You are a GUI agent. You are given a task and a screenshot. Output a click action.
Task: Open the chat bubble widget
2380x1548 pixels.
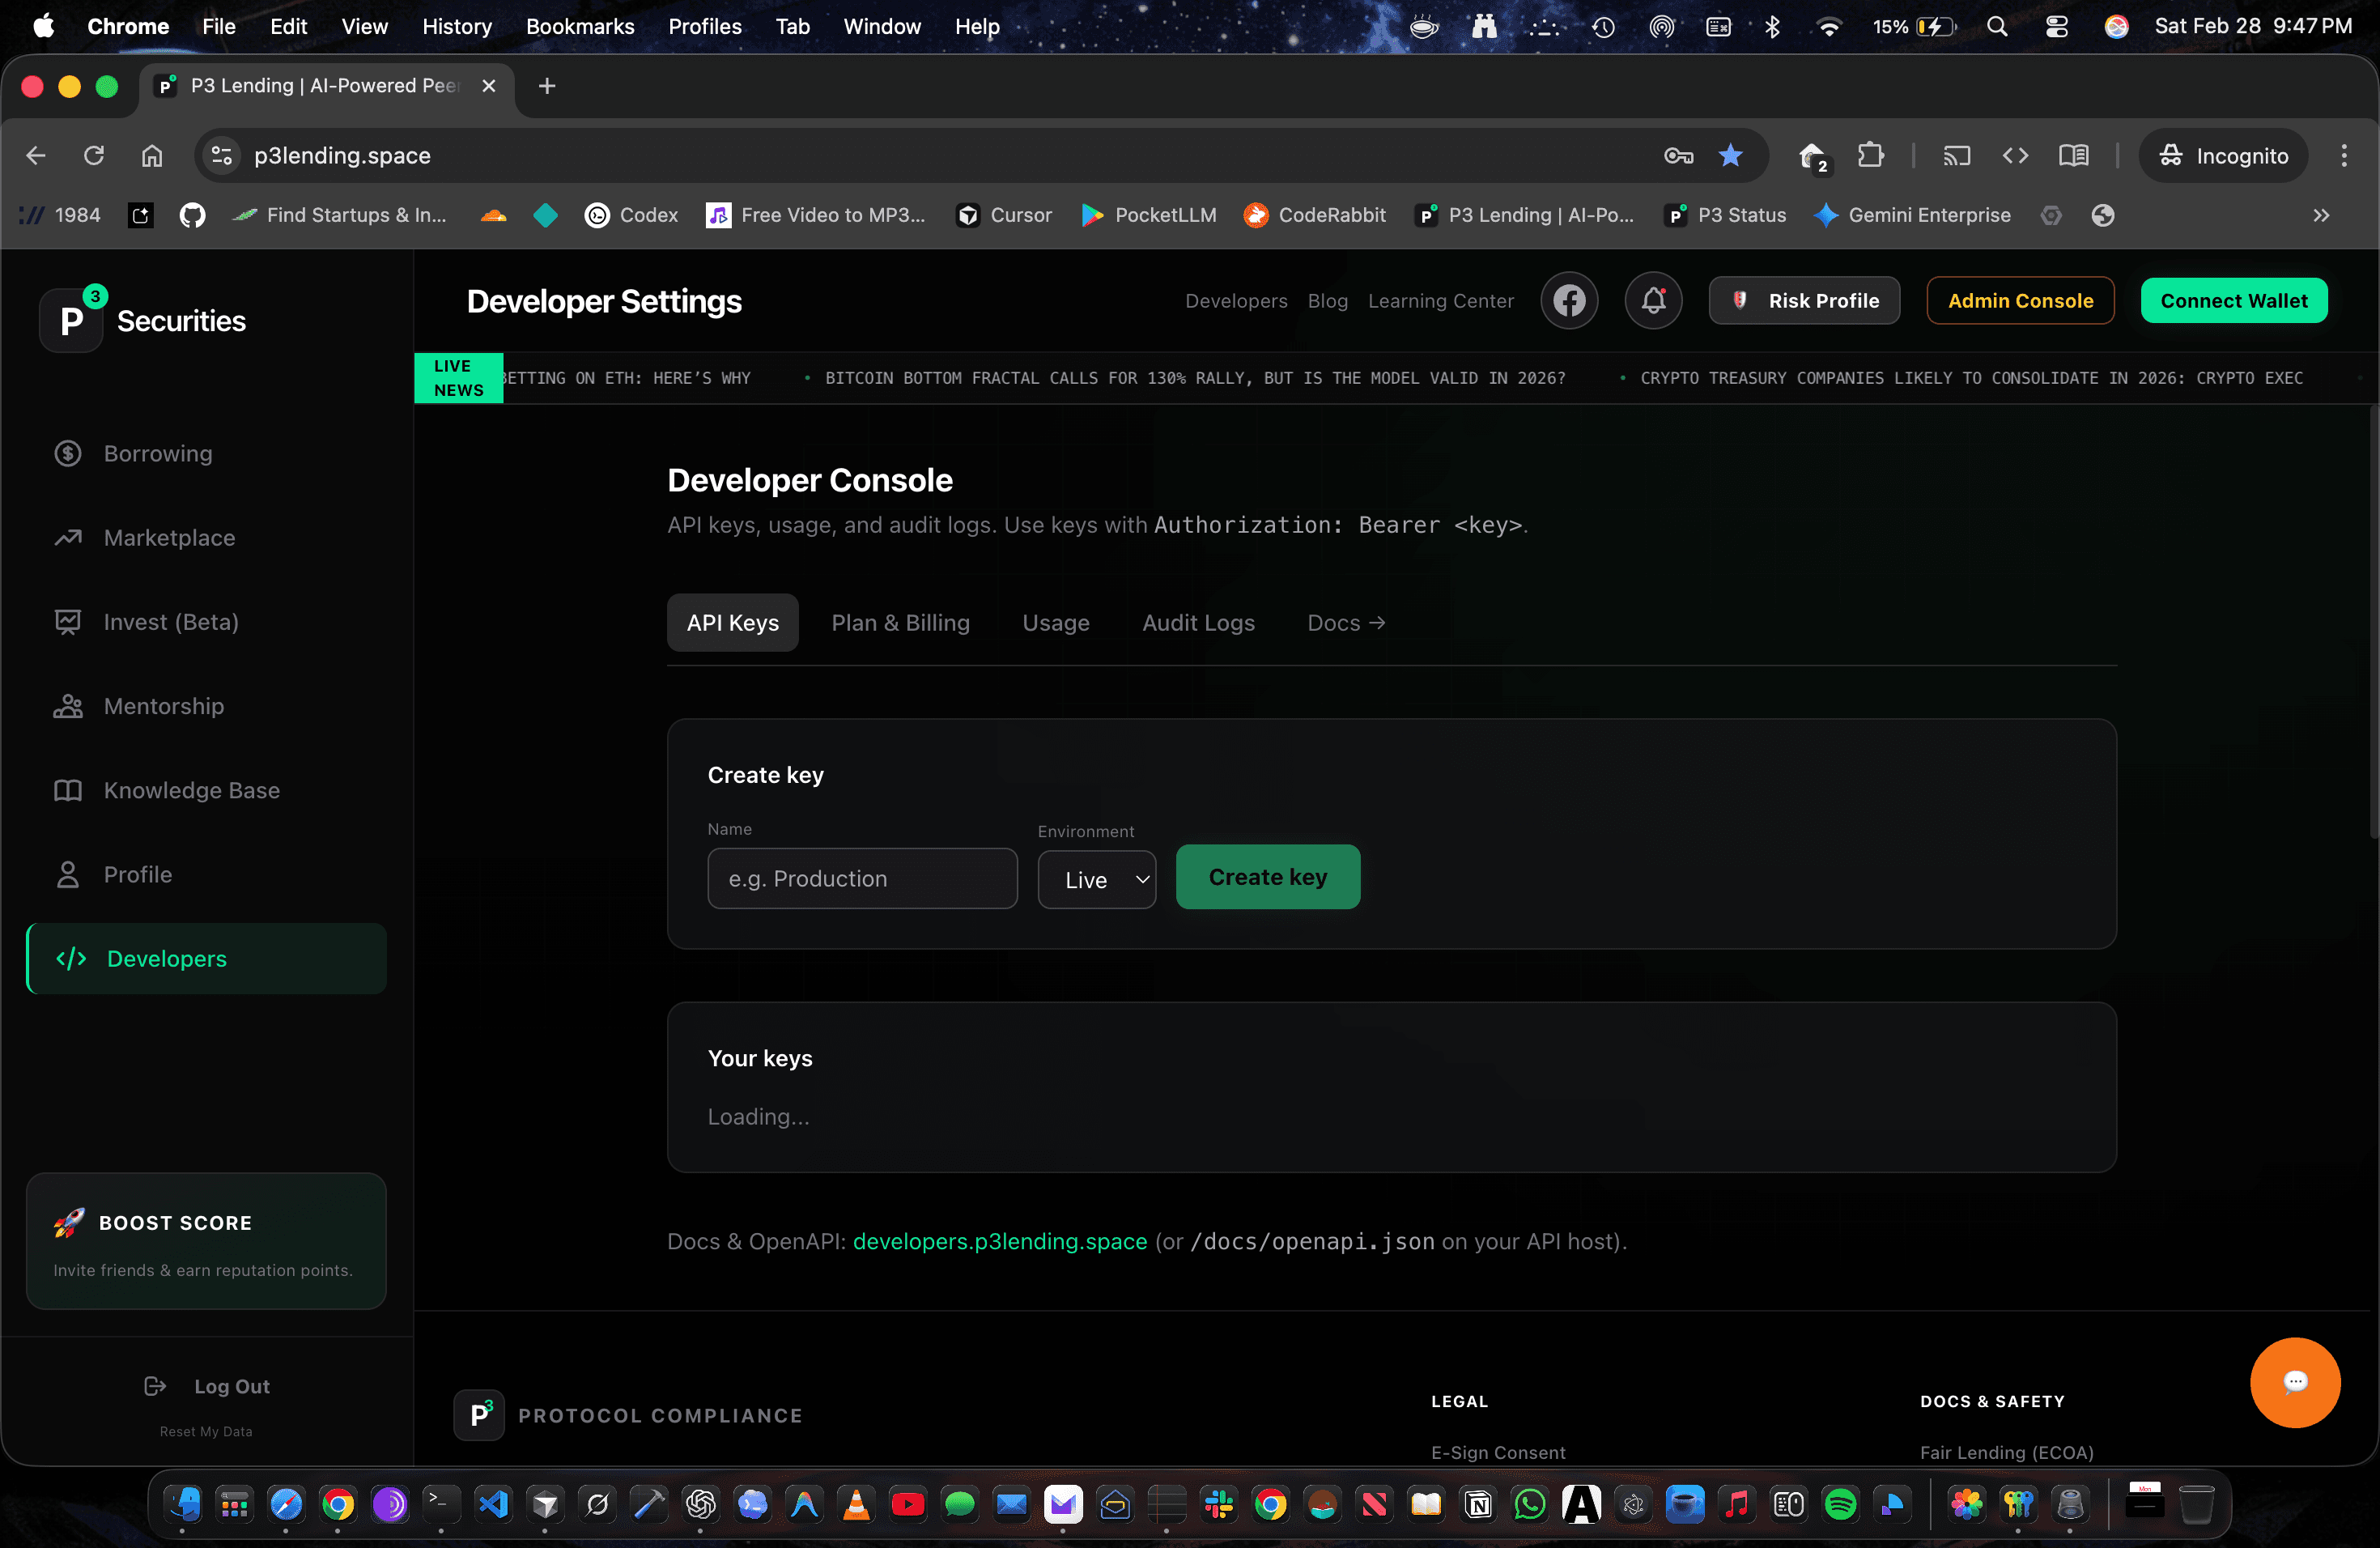(2295, 1383)
